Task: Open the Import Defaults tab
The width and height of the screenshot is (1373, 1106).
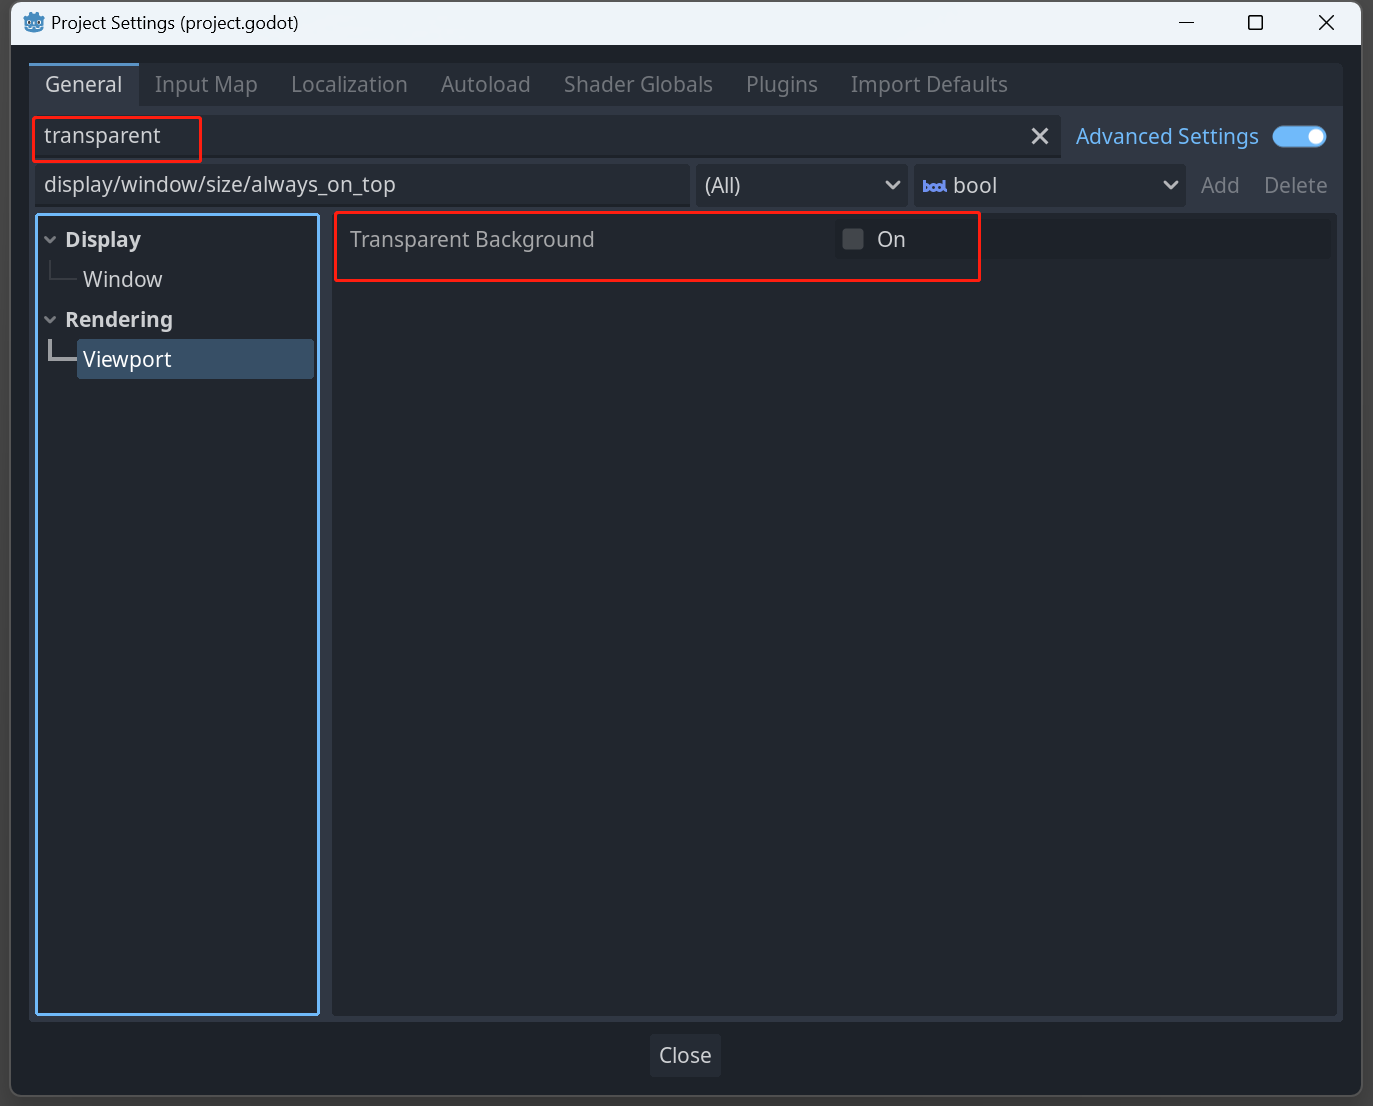Action: click(928, 84)
